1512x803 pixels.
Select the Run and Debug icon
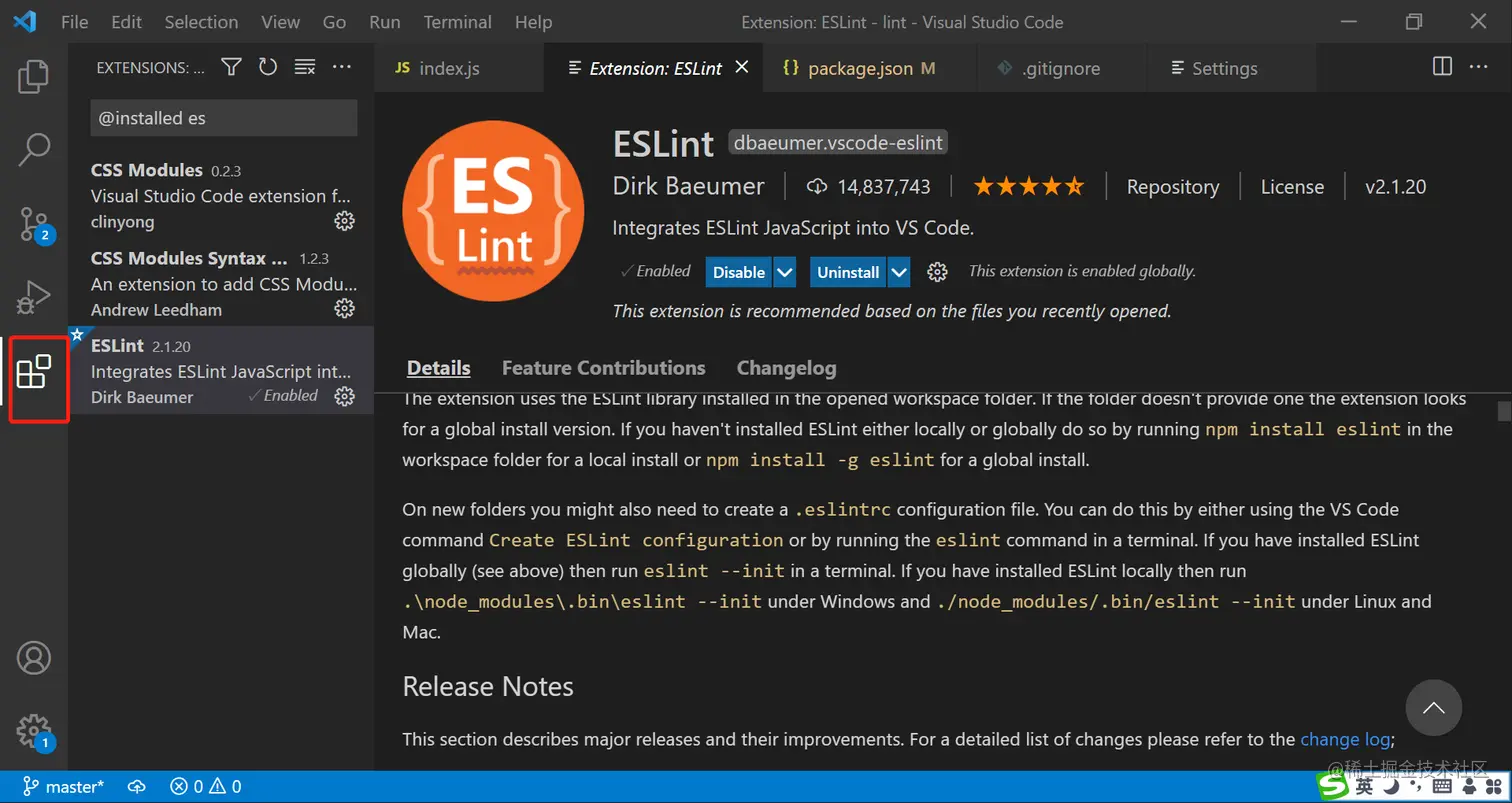pyautogui.click(x=33, y=296)
